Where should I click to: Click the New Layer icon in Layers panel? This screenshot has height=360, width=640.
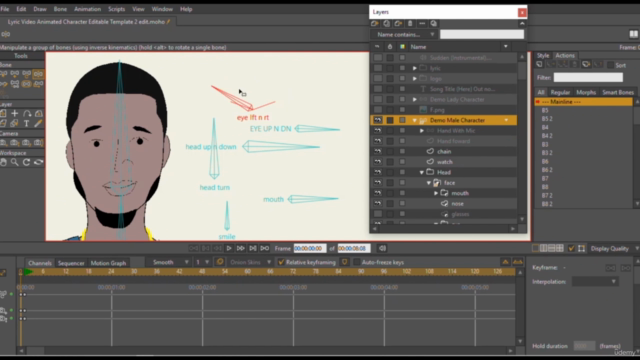tap(375, 24)
